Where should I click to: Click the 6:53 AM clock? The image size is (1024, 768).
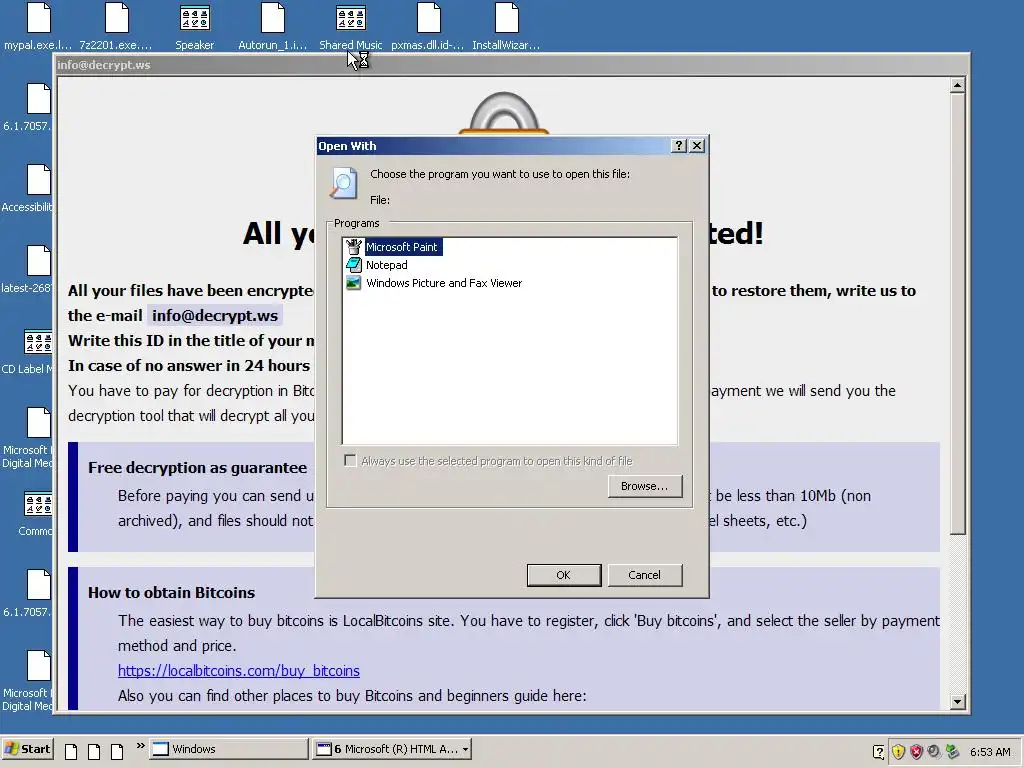tap(990, 752)
